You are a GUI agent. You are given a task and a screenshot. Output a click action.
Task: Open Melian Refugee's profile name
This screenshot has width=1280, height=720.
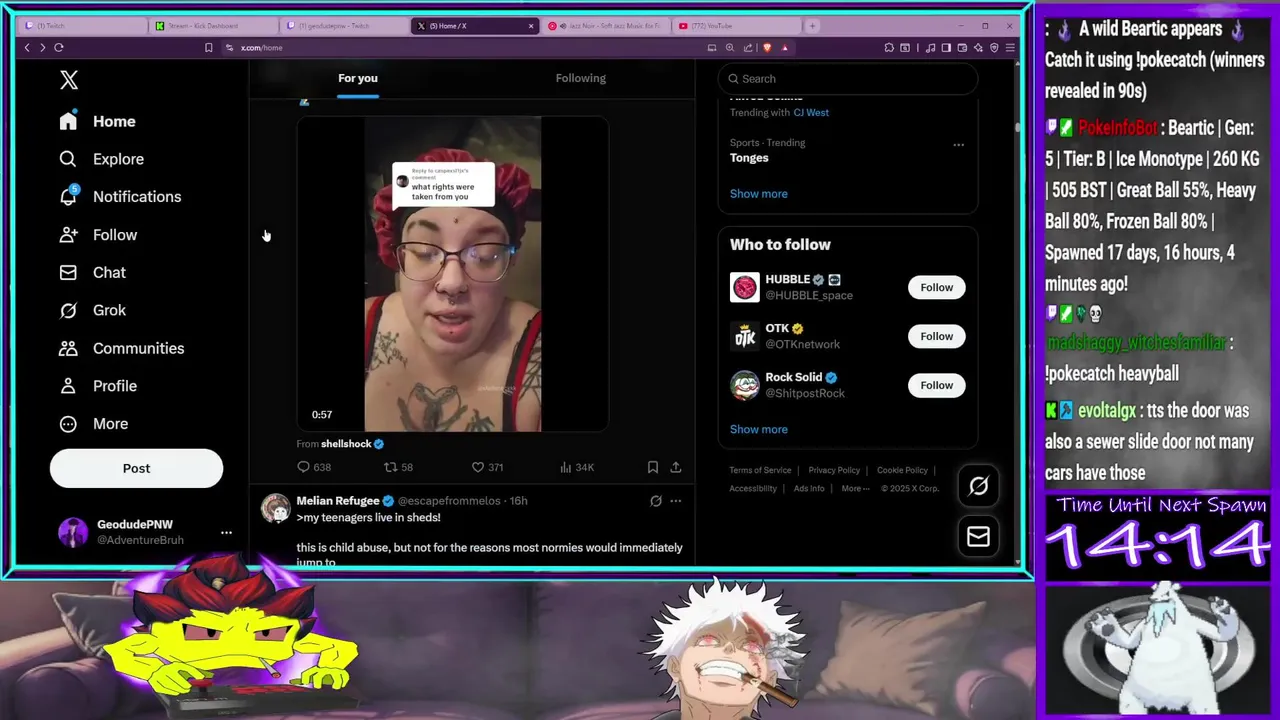(338, 501)
